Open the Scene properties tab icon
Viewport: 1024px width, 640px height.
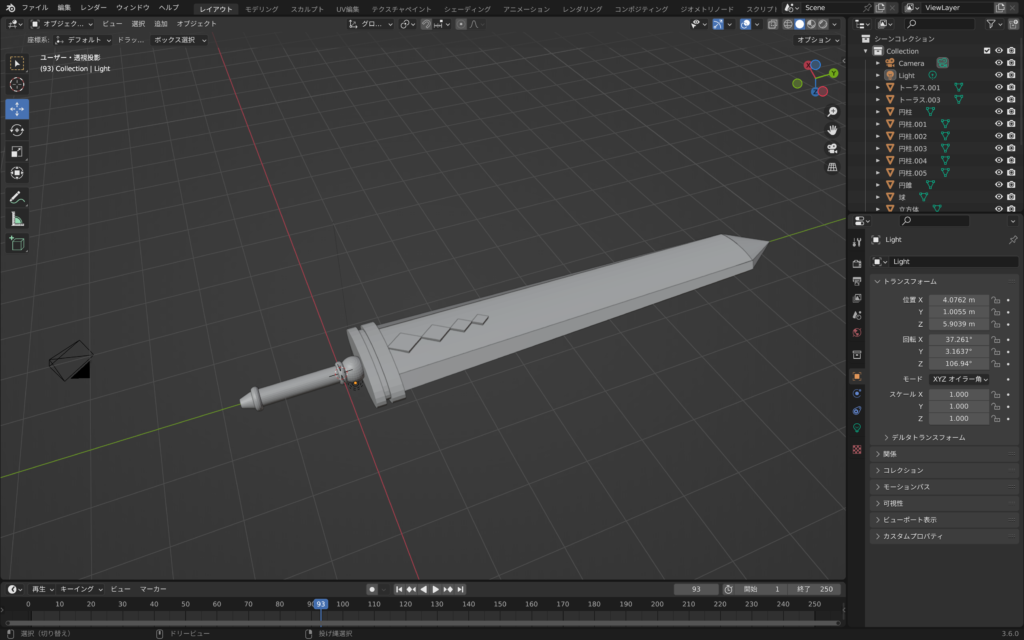coord(857,315)
